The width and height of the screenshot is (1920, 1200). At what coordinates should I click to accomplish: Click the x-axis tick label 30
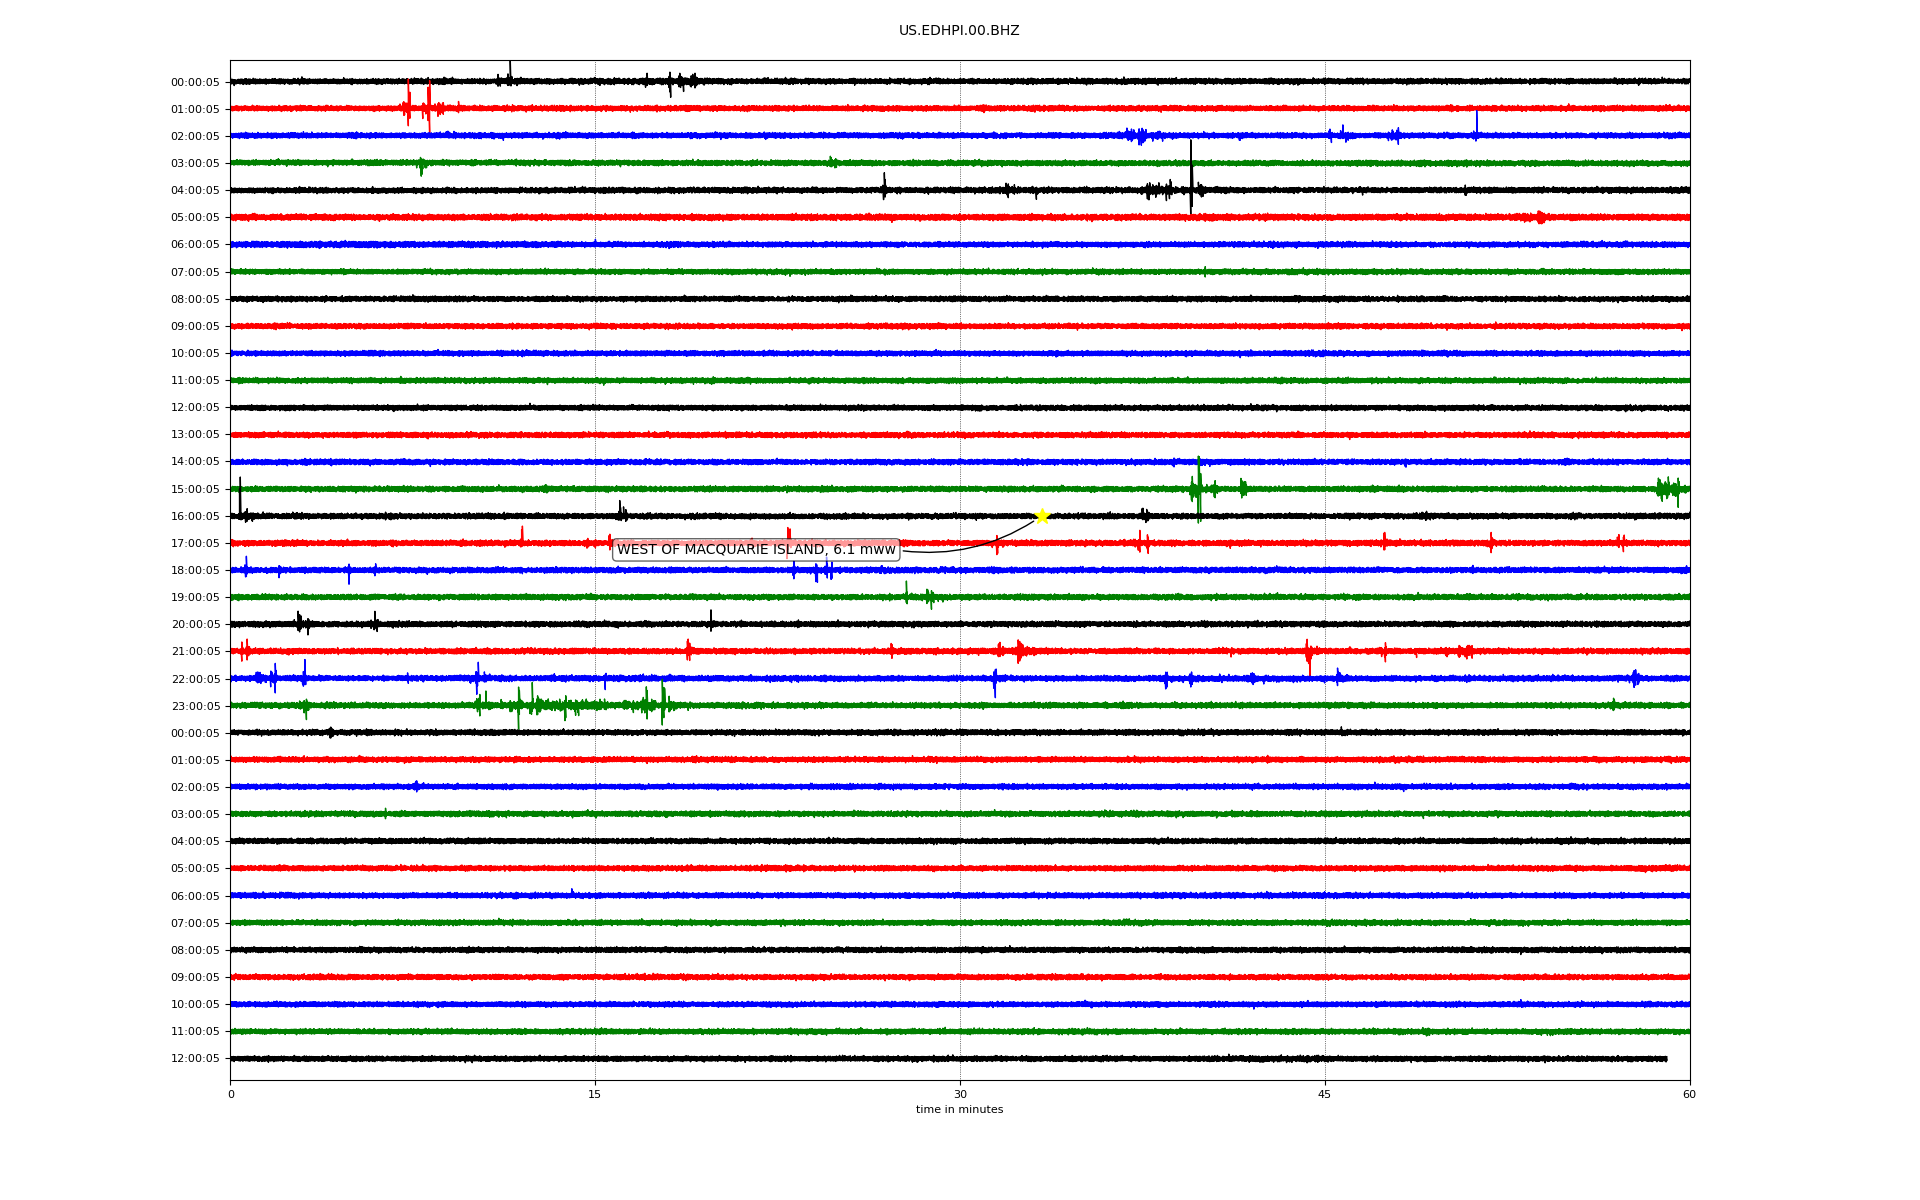960,1095
